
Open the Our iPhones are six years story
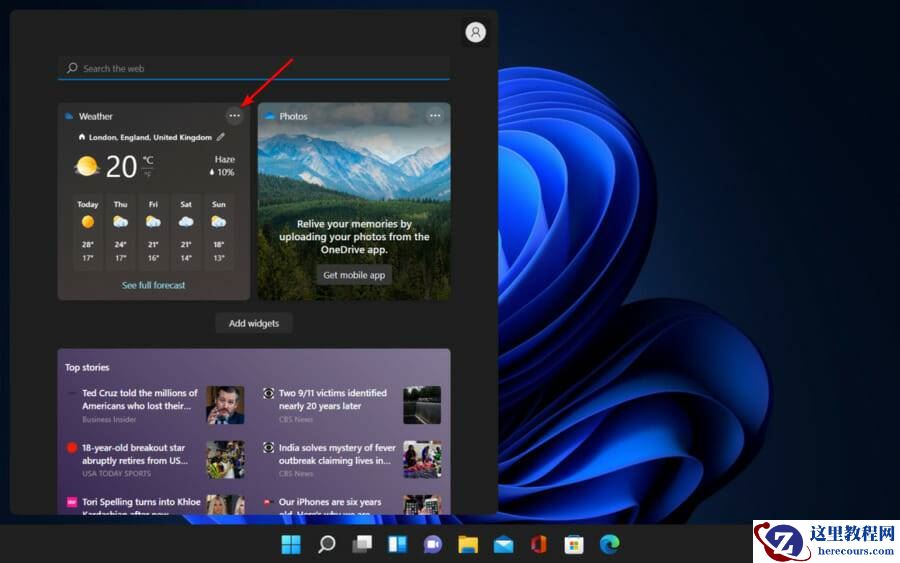click(x=330, y=505)
